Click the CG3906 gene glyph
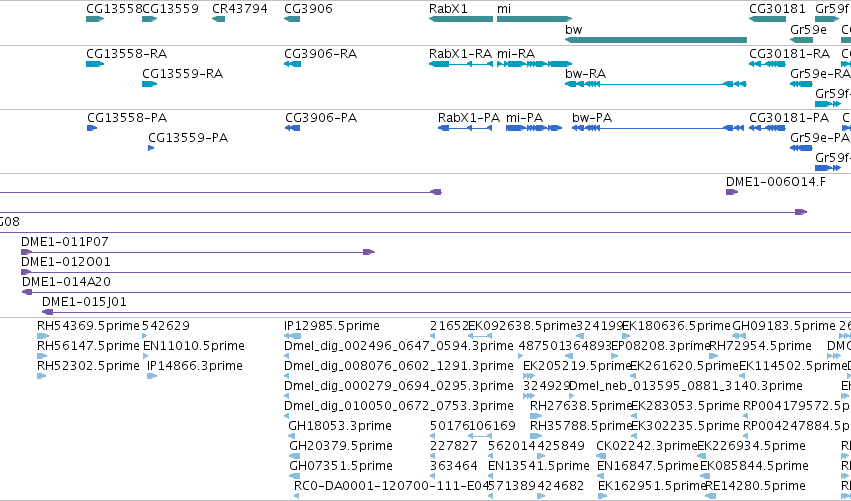 tap(291, 19)
